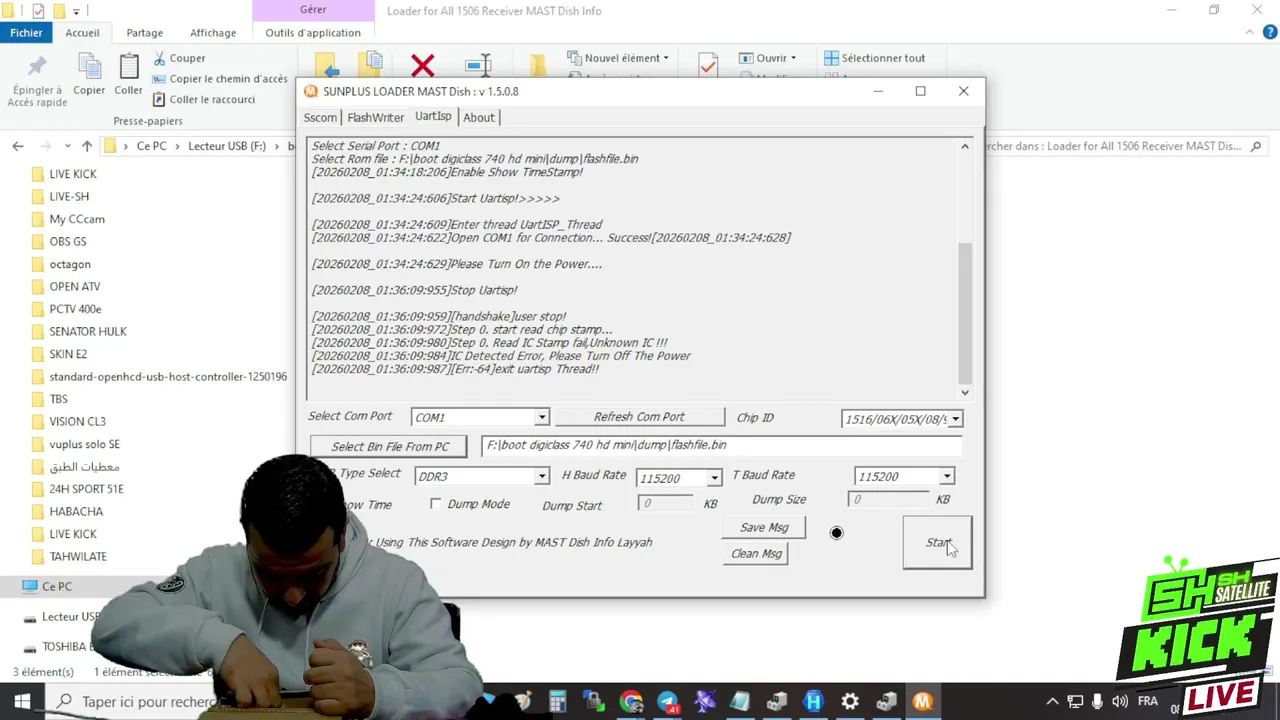
Task: Click the Coller clipboard icon in Explorer ribbon
Action: (x=128, y=67)
